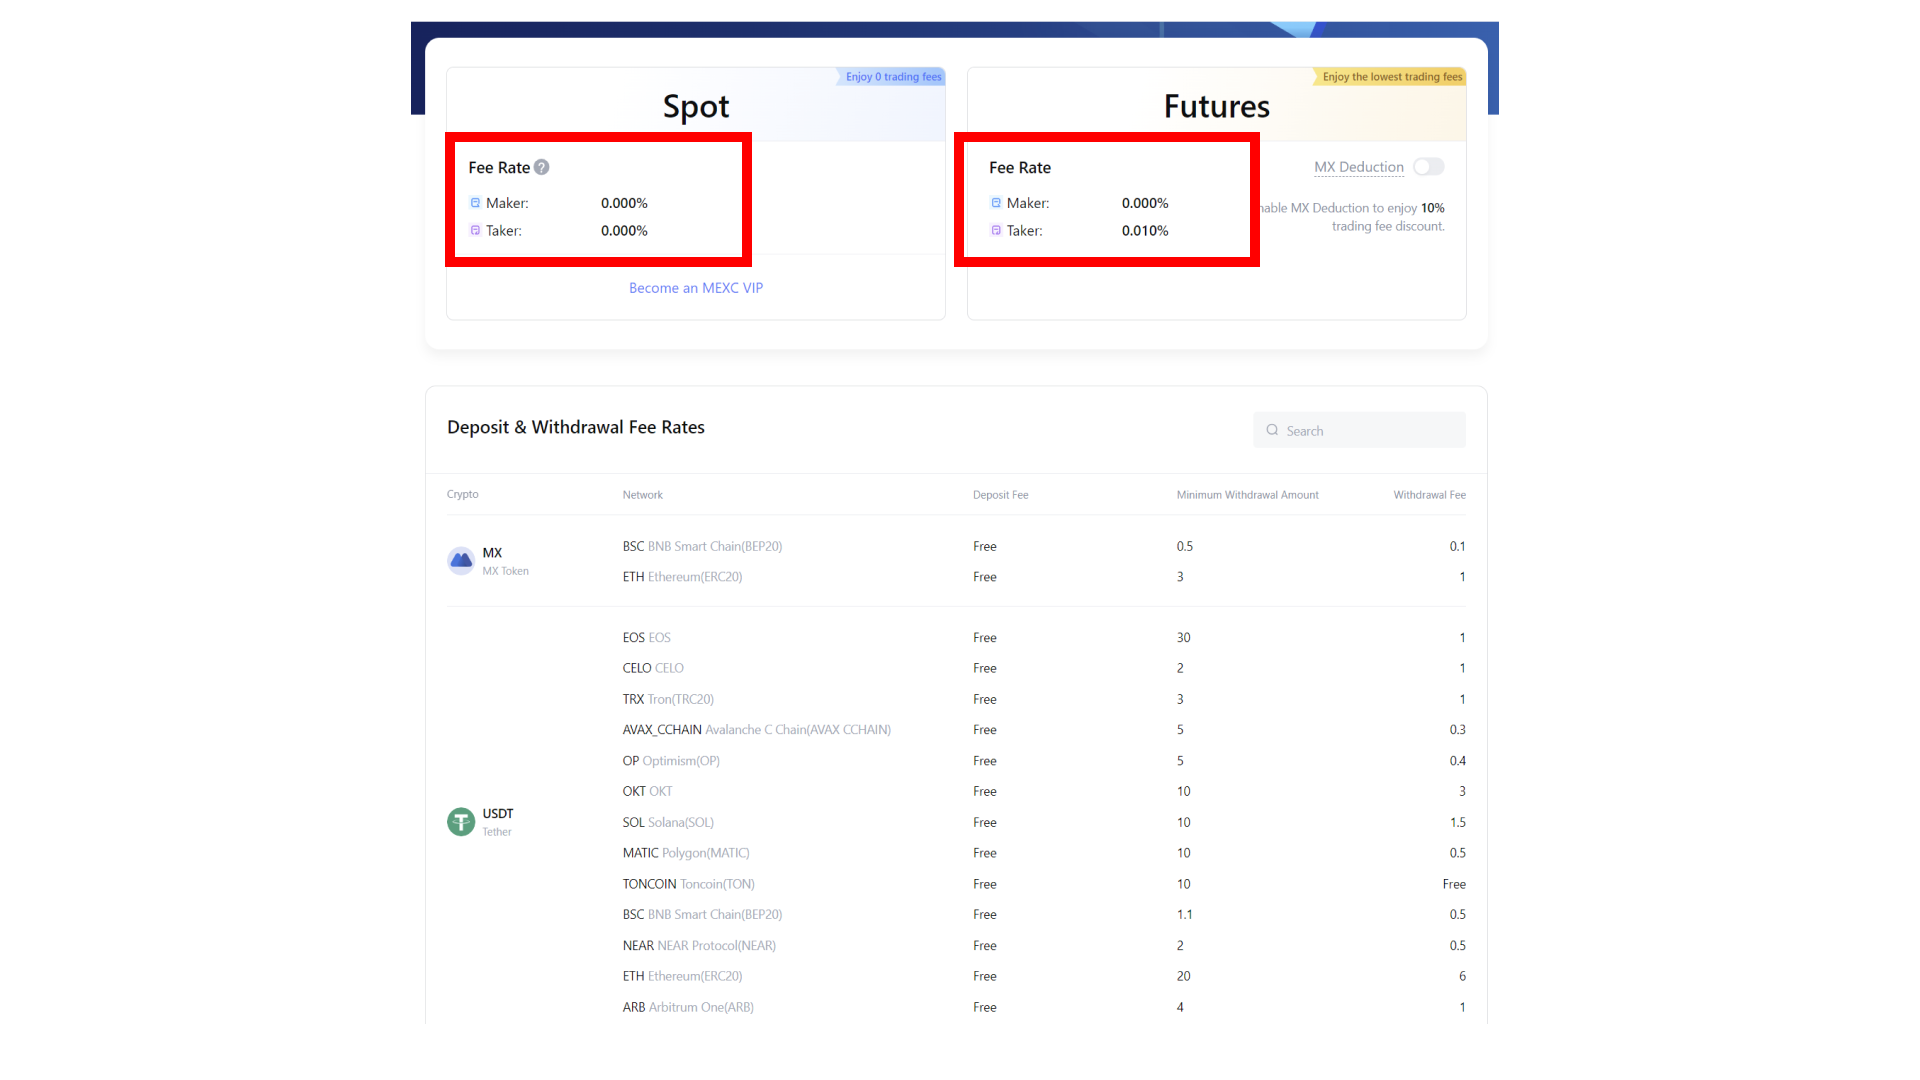The image size is (1920, 1080).
Task: Click the Enjoy 0 trading fees badge
Action: tap(892, 77)
